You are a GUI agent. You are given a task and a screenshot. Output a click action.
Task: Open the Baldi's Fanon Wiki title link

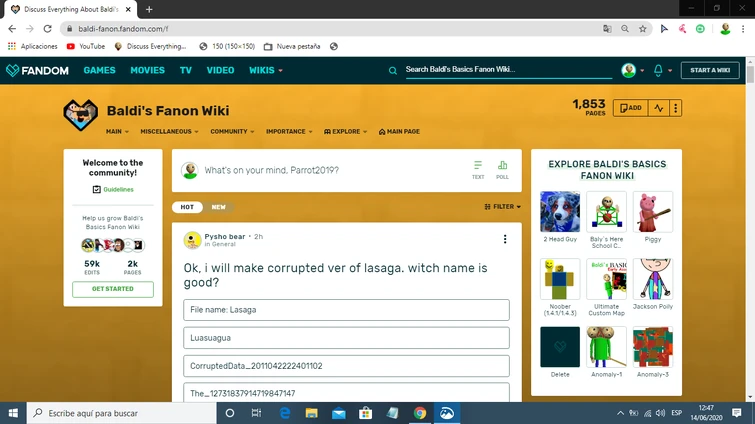click(x=168, y=111)
